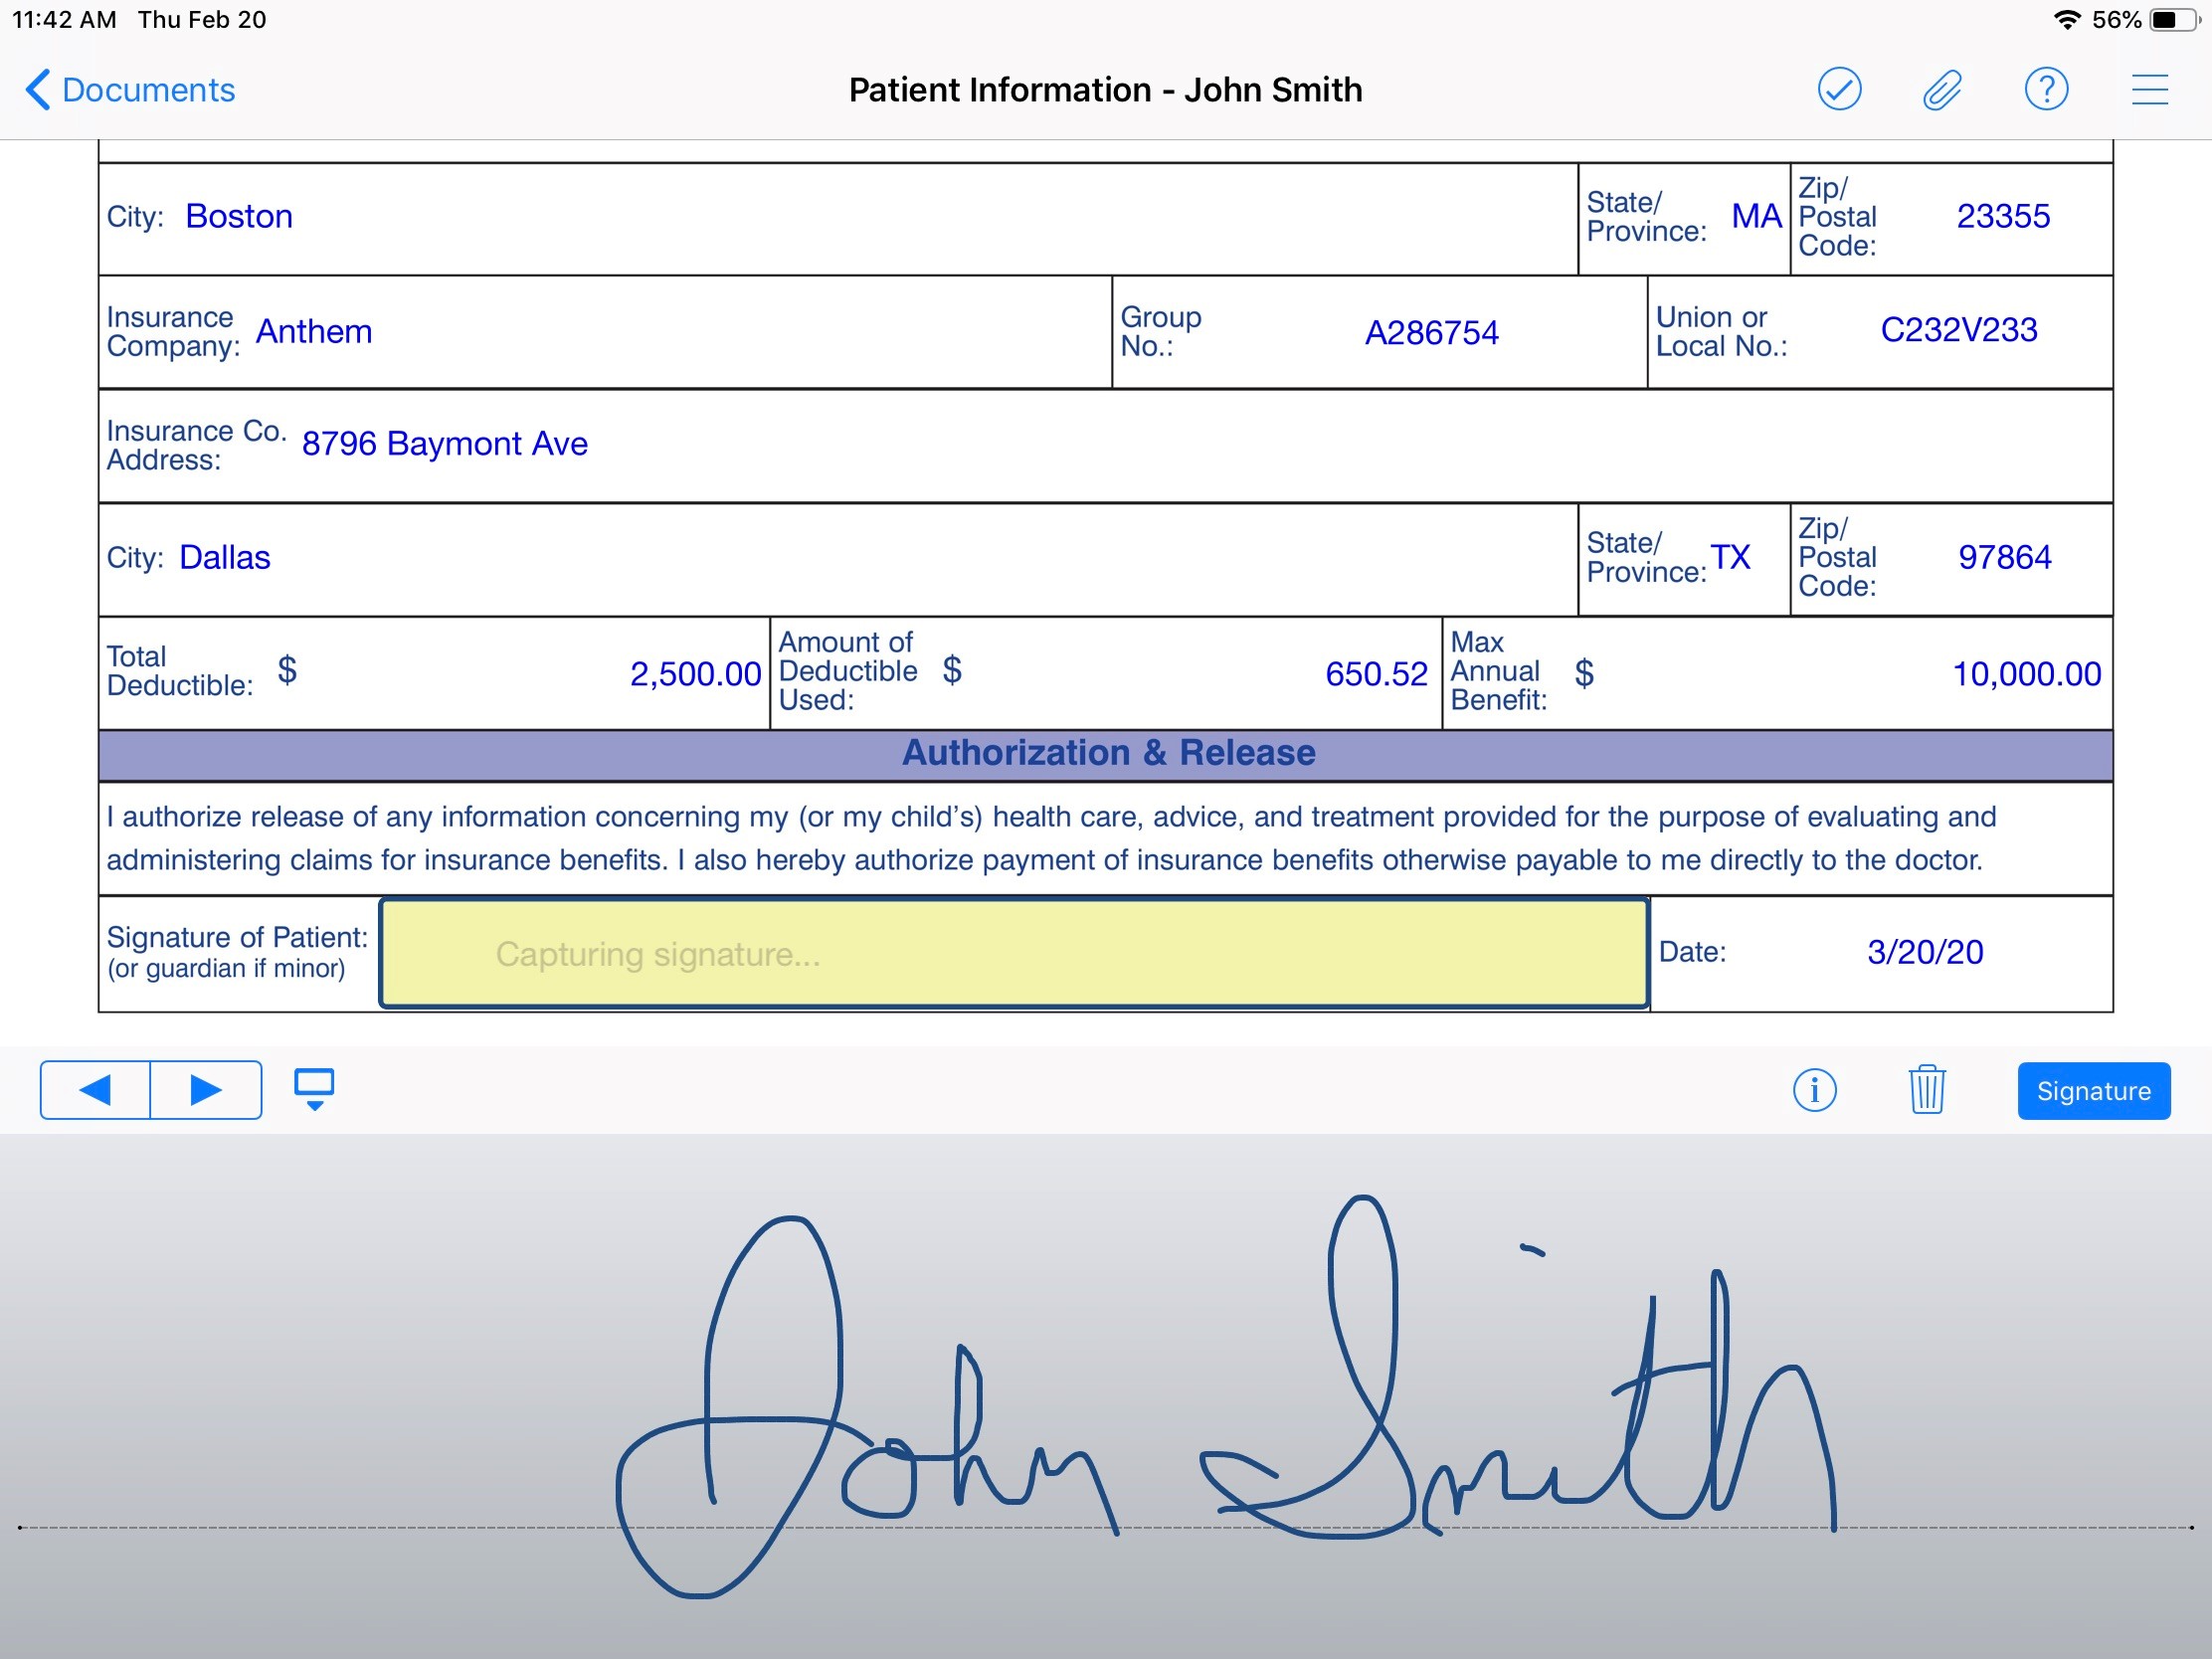This screenshot has height=1659, width=2212.
Task: Open the hamburger menu icon
Action: (x=2149, y=90)
